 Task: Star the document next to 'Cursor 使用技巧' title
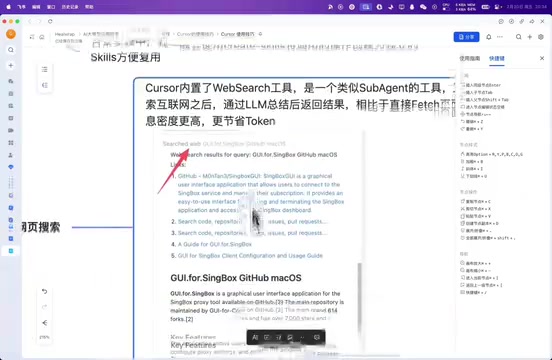coord(261,34)
